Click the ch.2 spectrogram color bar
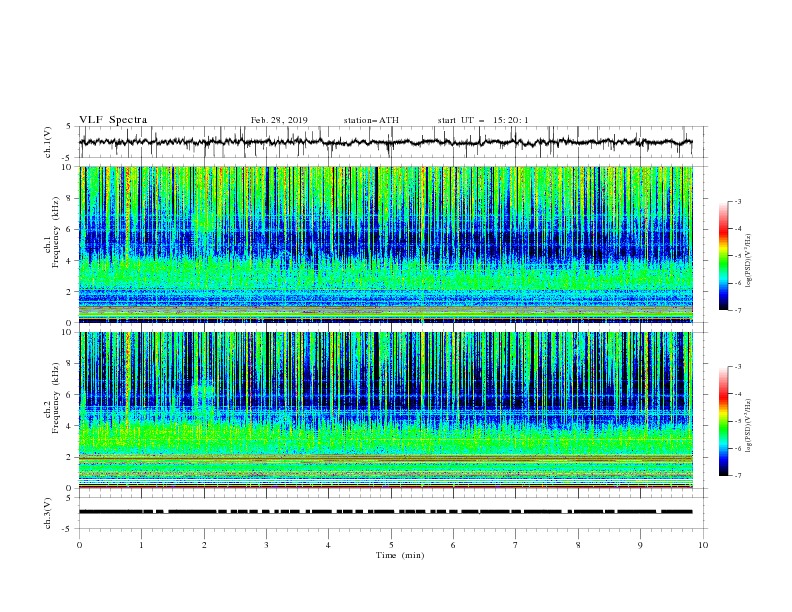 tap(723, 421)
